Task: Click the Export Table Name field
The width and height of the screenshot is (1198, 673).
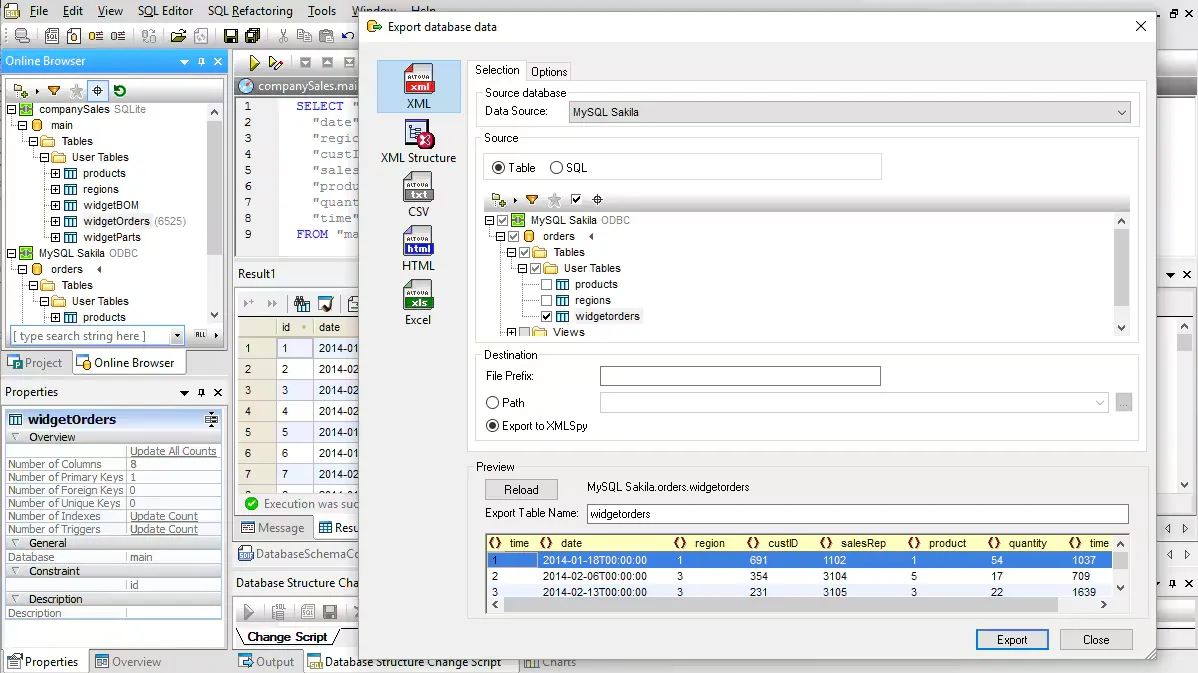Action: tap(857, 514)
